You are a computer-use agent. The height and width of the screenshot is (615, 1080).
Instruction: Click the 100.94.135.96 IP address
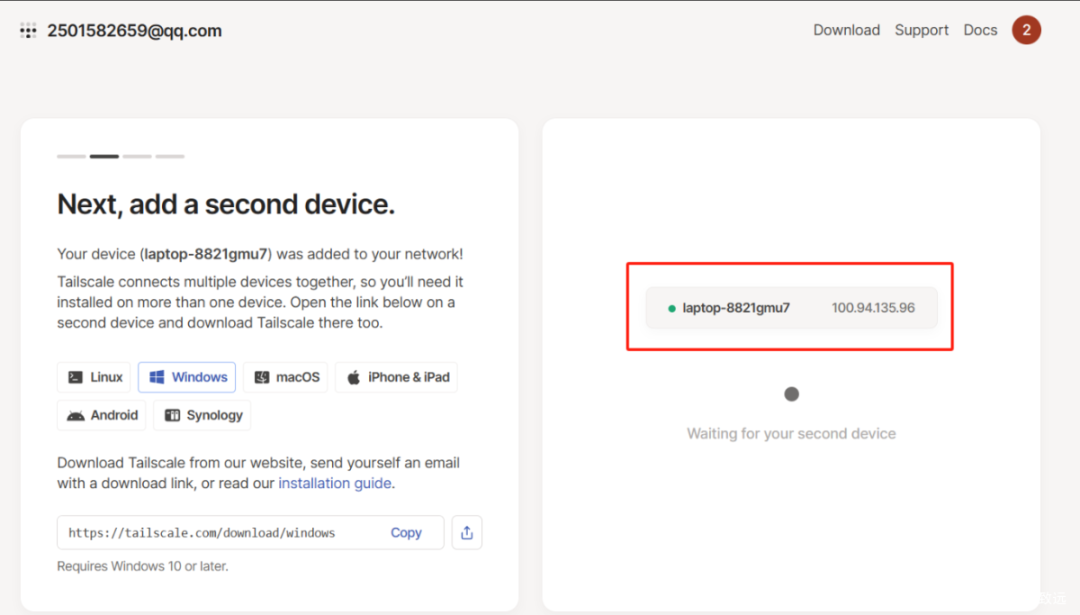coord(873,308)
